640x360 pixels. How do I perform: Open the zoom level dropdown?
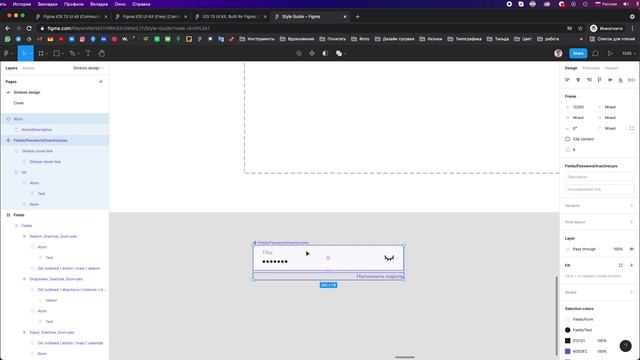point(628,53)
